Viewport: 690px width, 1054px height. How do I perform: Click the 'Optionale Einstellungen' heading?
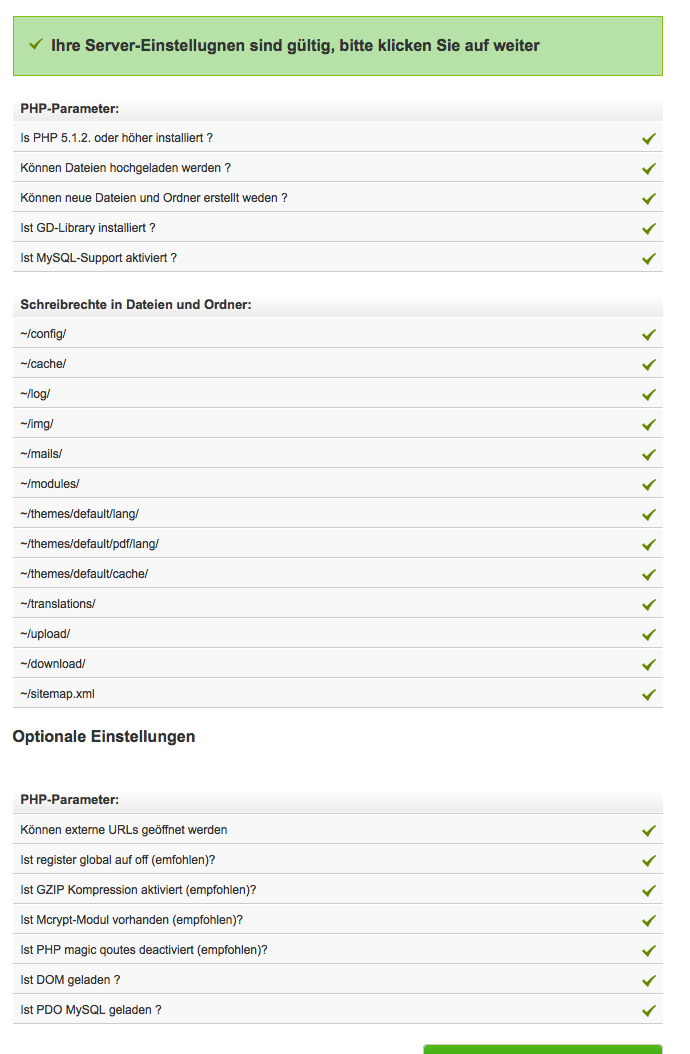coord(104,737)
